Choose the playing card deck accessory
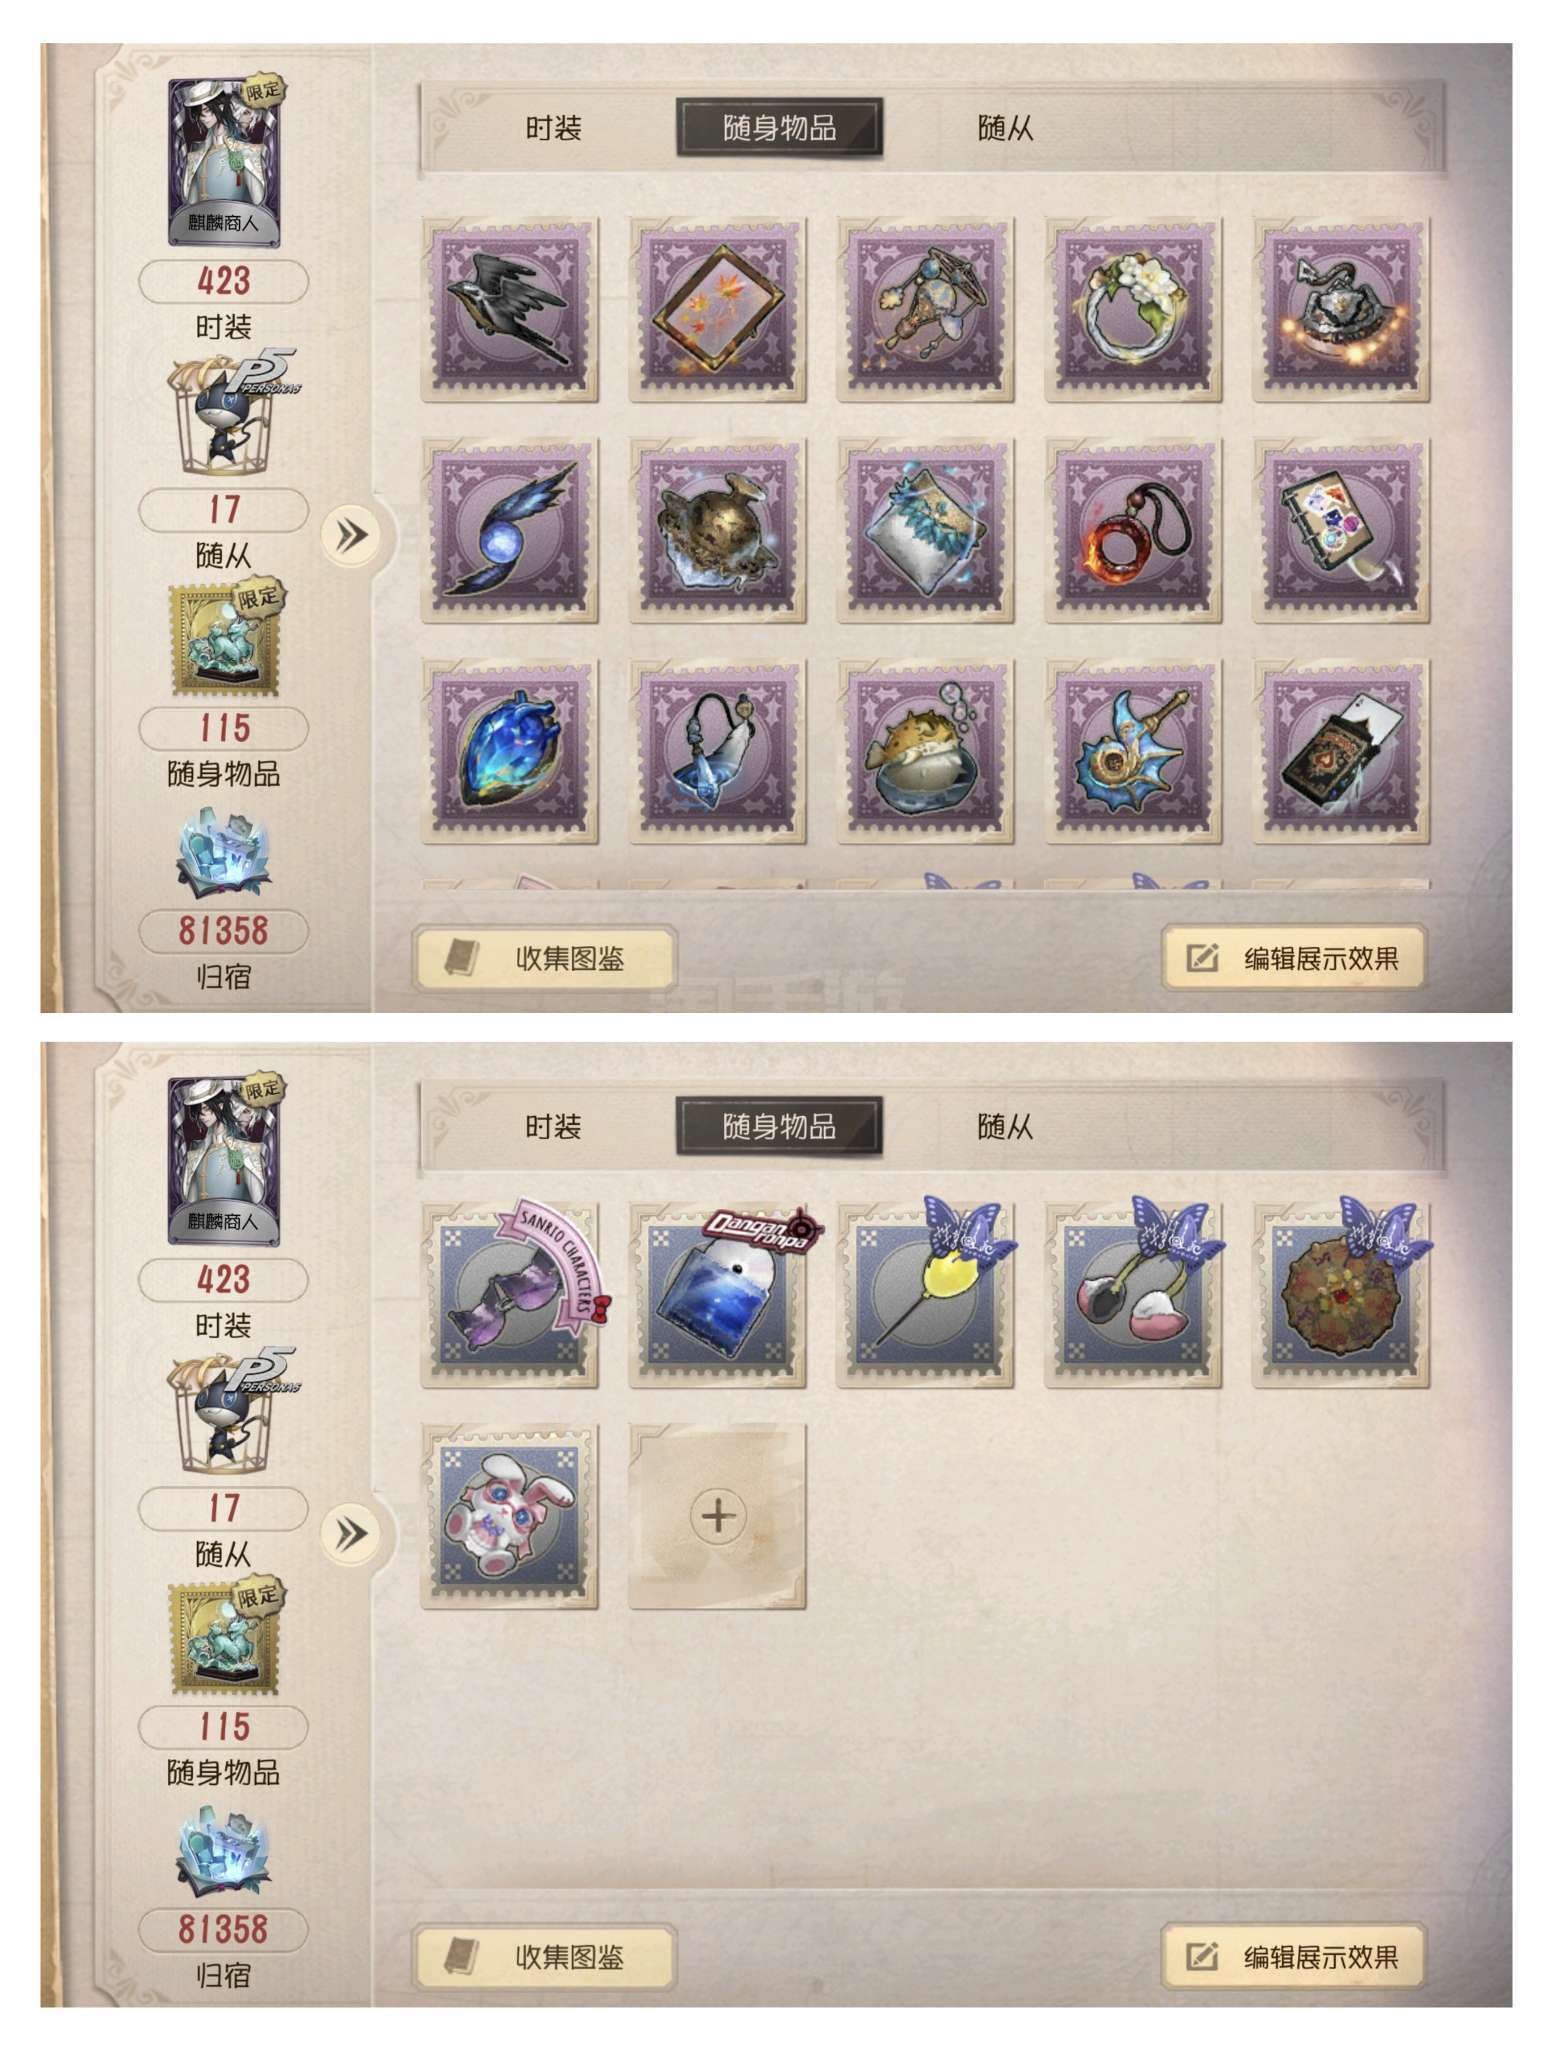The height and width of the screenshot is (2048, 1553). click(x=1341, y=752)
